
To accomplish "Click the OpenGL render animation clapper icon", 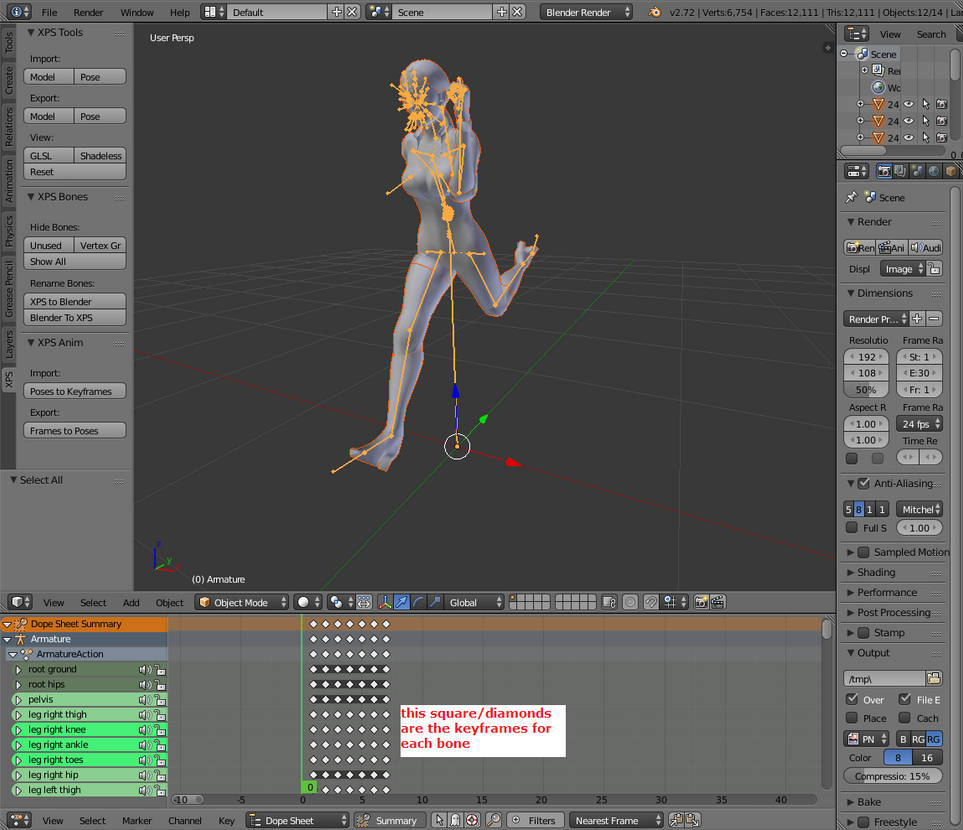I will (718, 602).
